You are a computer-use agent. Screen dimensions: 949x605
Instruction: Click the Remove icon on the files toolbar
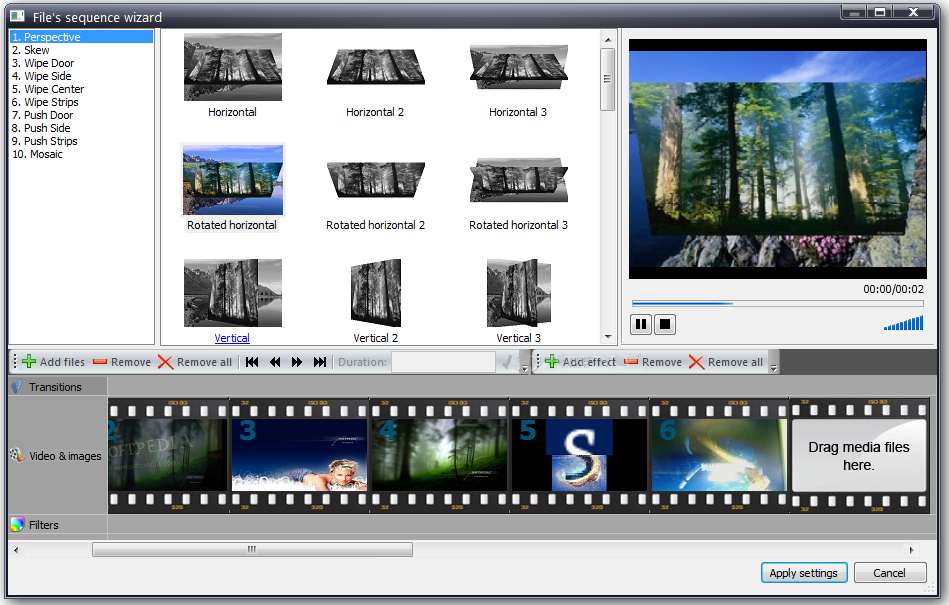tap(97, 362)
